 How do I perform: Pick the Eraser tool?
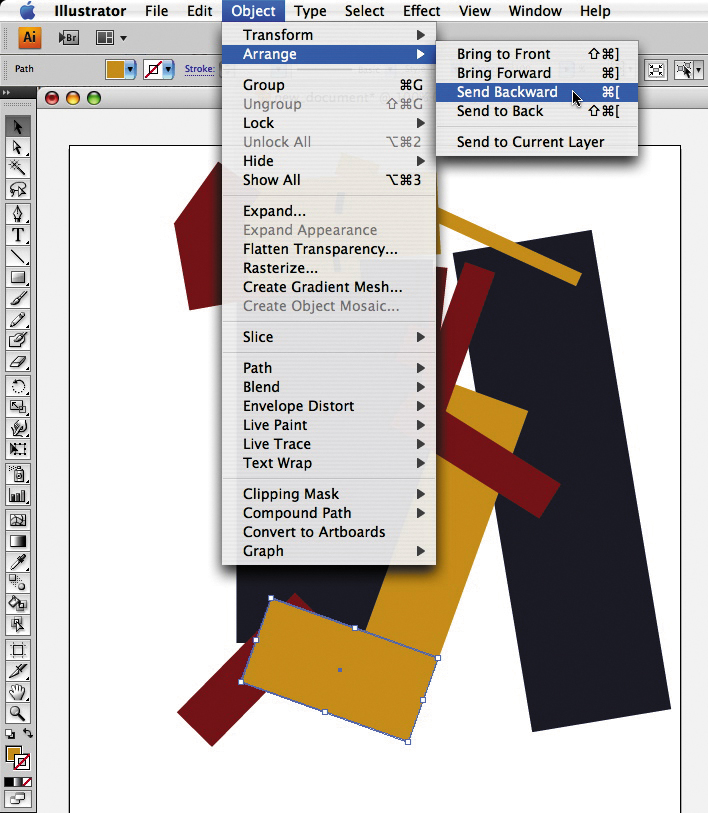pyautogui.click(x=17, y=361)
